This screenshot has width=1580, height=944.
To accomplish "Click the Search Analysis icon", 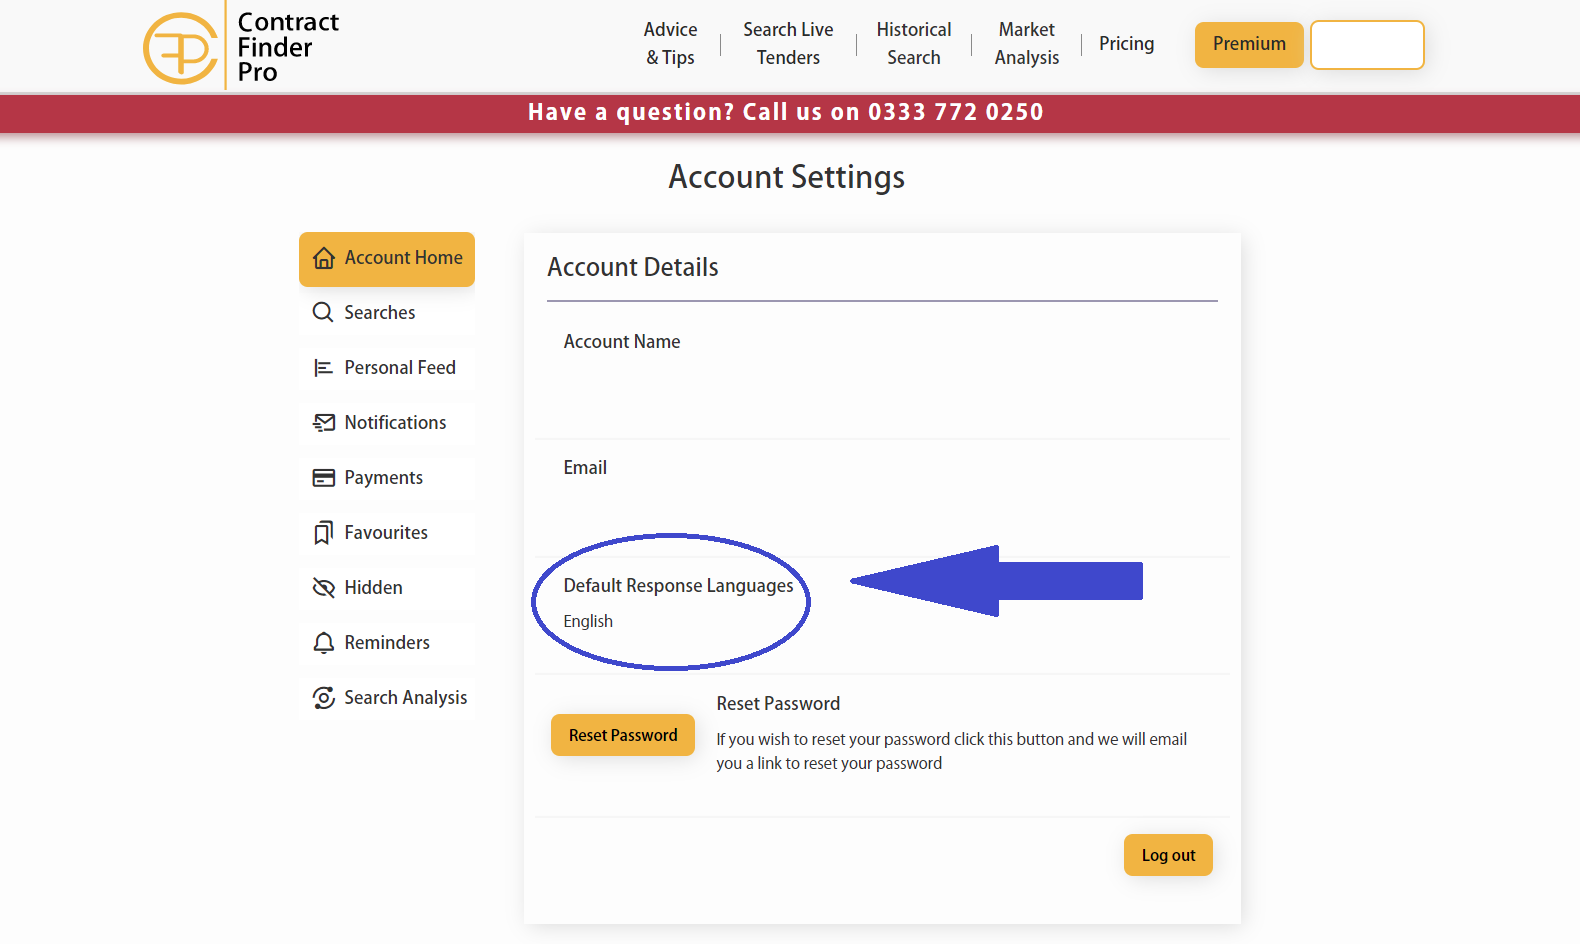I will click(323, 698).
